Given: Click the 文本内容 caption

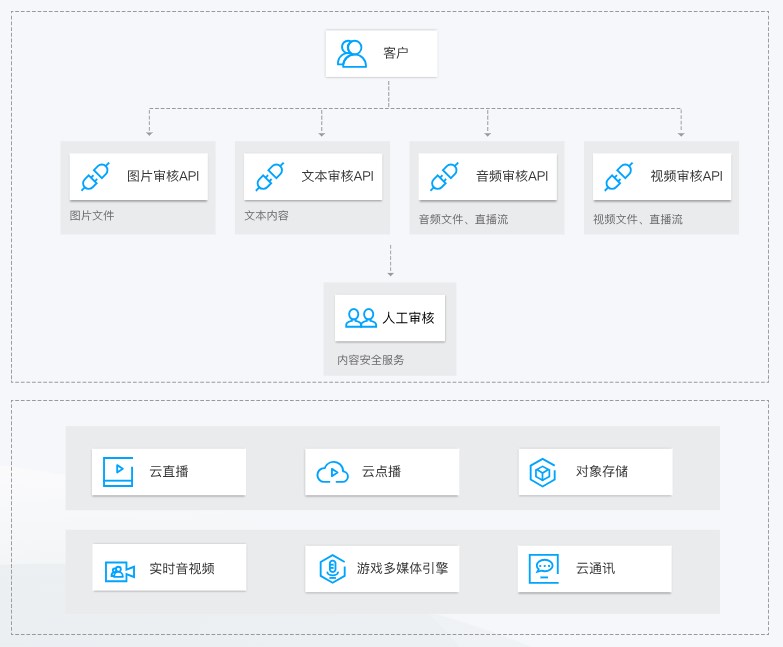Looking at the screenshot, I should pyautogui.click(x=266, y=216).
